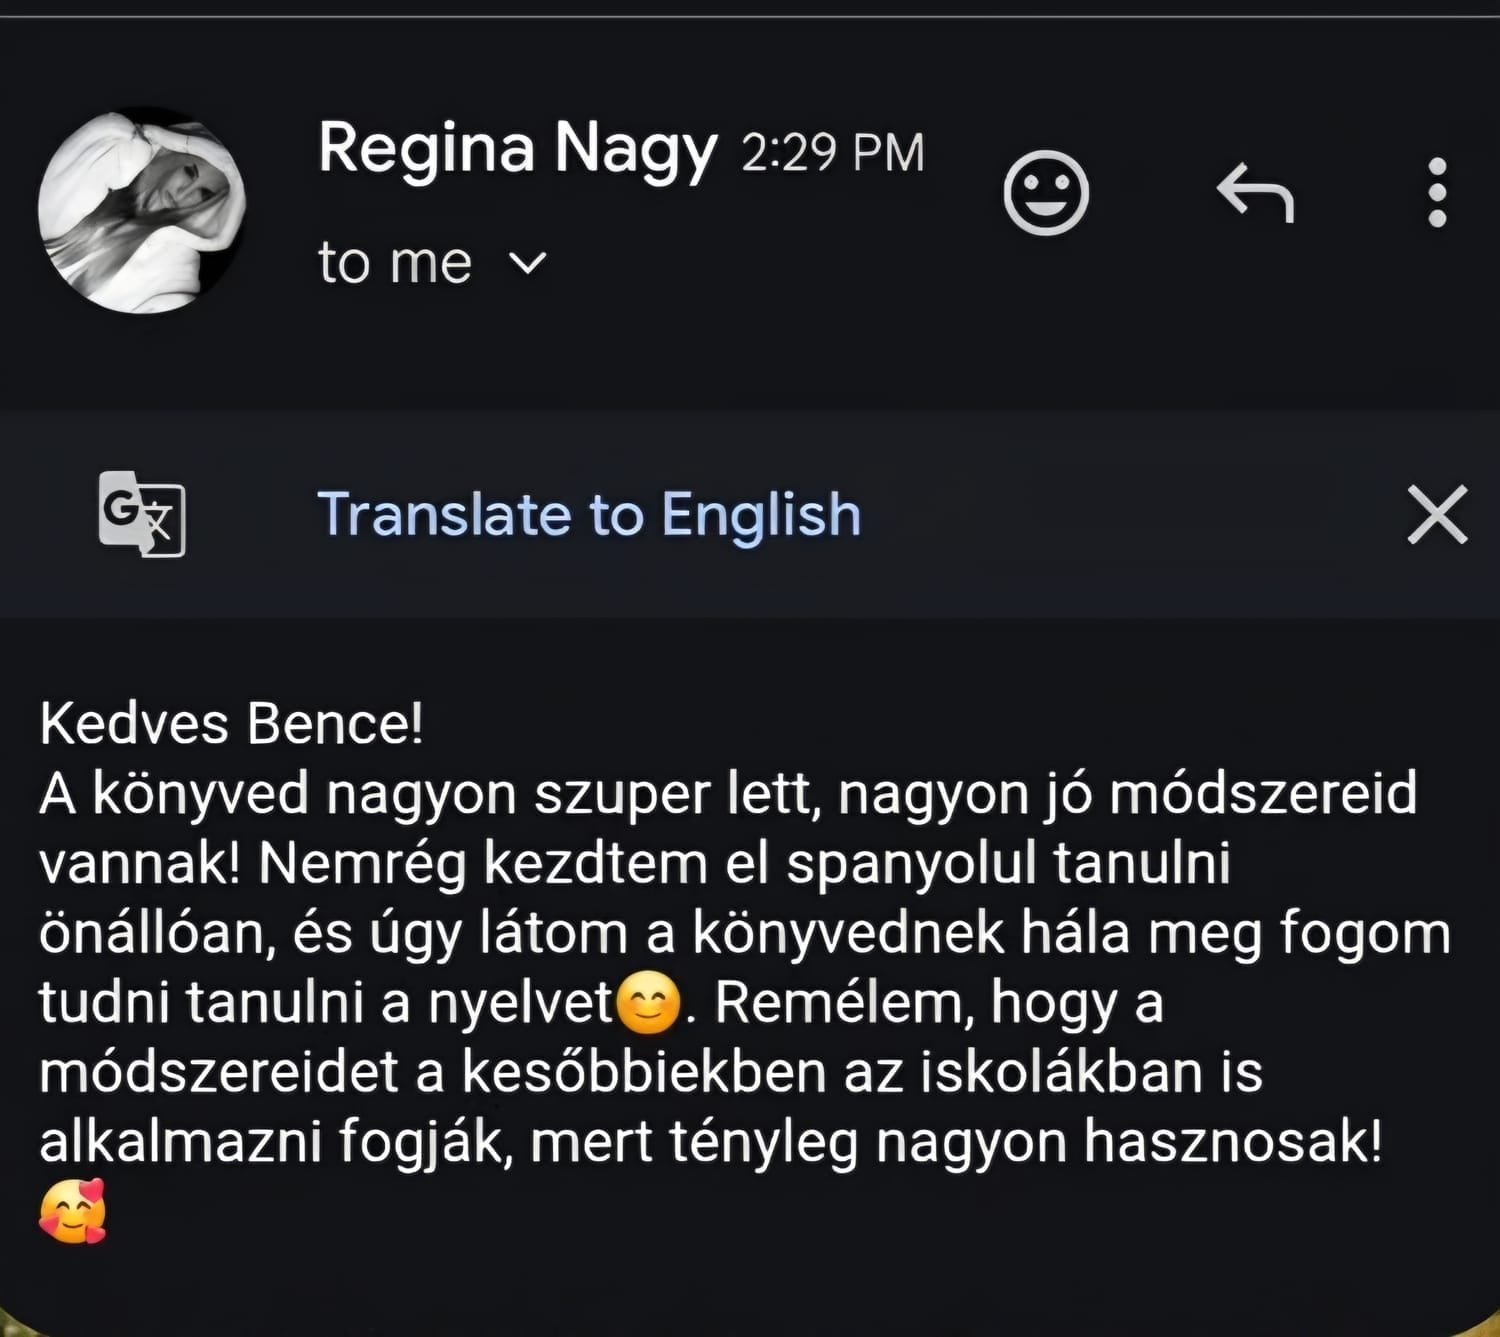Click the smiling emoji after "nyelvet"

649,1002
